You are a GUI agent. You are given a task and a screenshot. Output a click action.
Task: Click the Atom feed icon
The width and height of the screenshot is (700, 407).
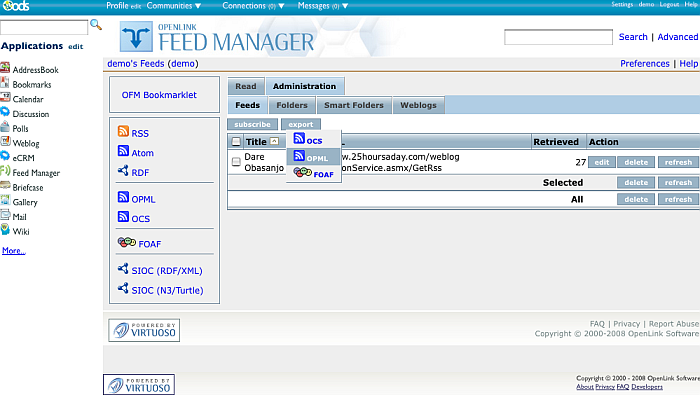pyautogui.click(x=123, y=152)
